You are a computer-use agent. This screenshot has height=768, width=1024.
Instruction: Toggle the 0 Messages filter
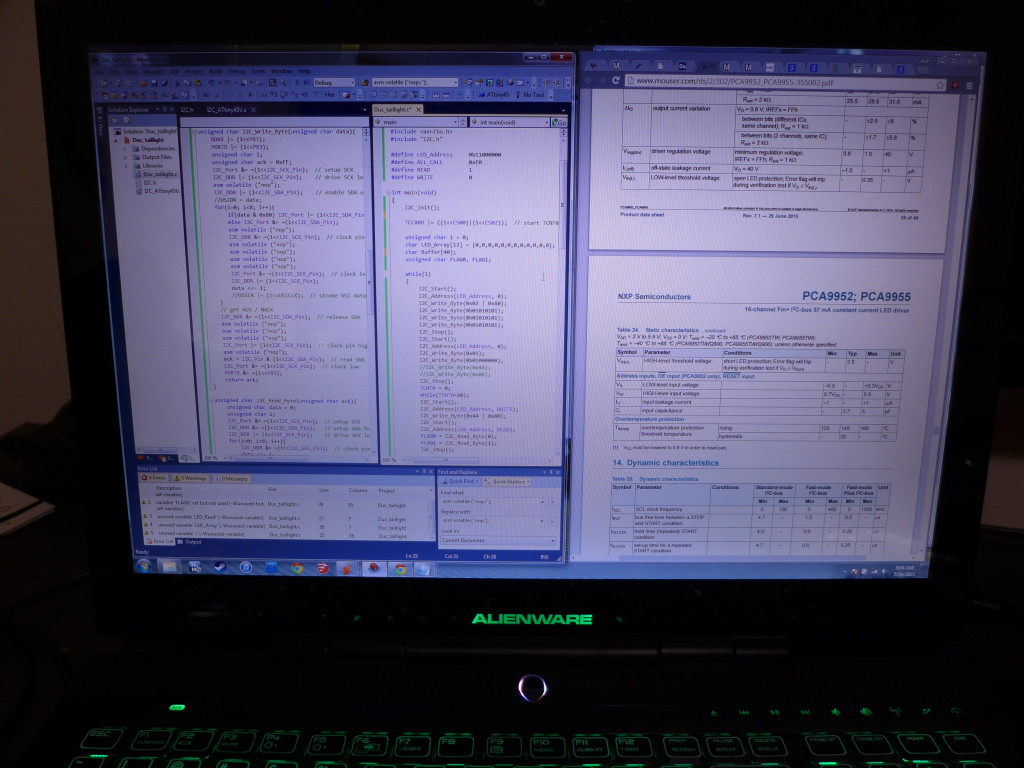(x=232, y=479)
